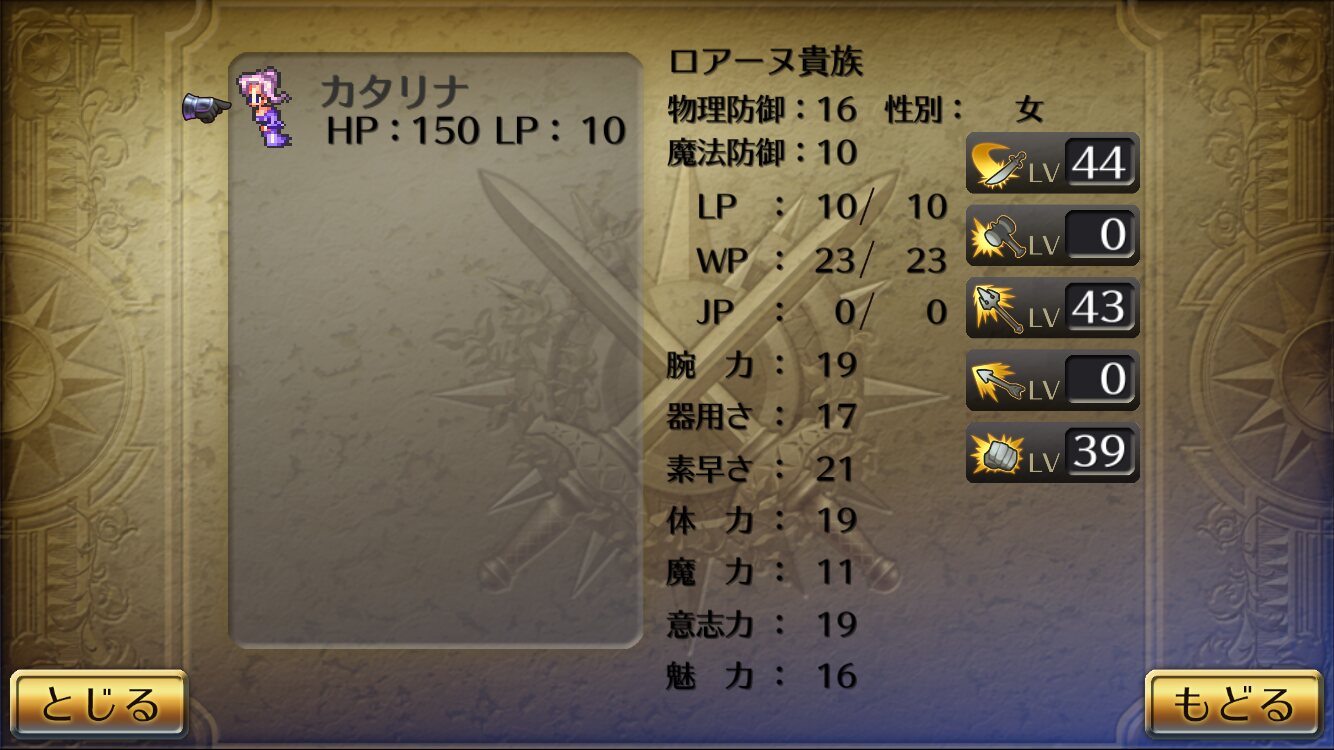The height and width of the screenshot is (750, 1334).
Task: Select the martial arts fist icon
Action: [x=998, y=453]
